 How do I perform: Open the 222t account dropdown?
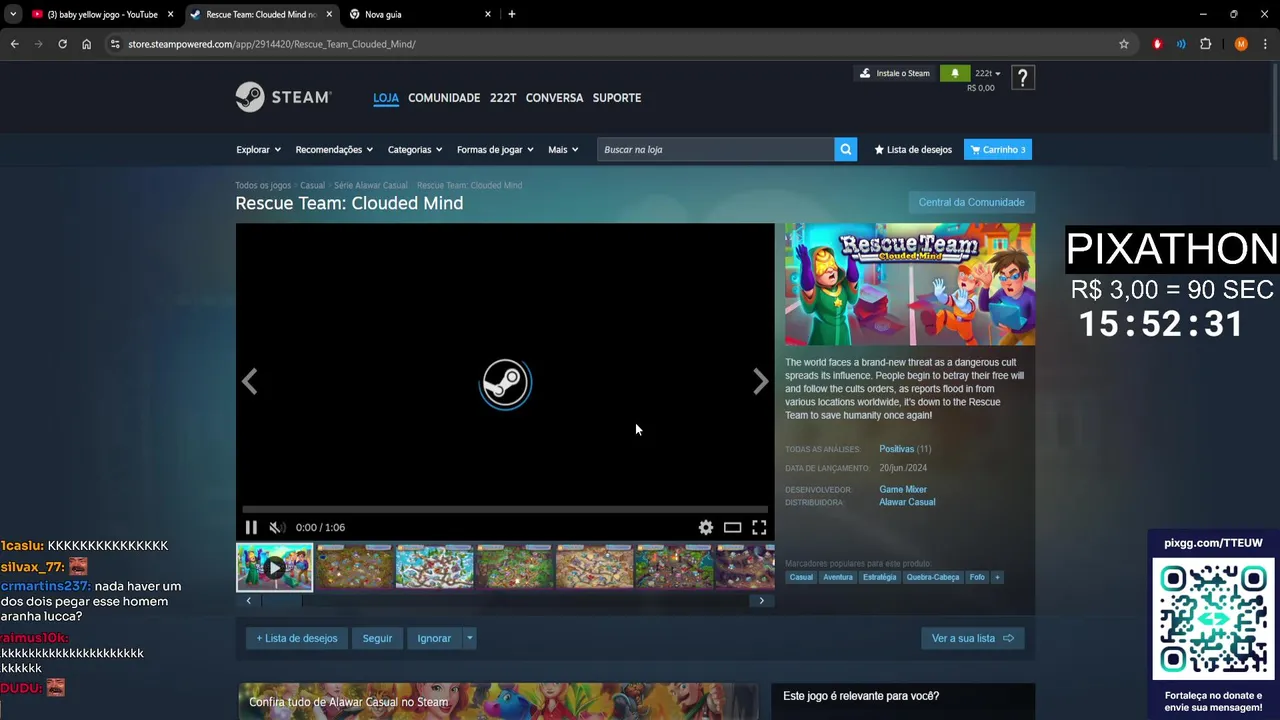pos(987,73)
